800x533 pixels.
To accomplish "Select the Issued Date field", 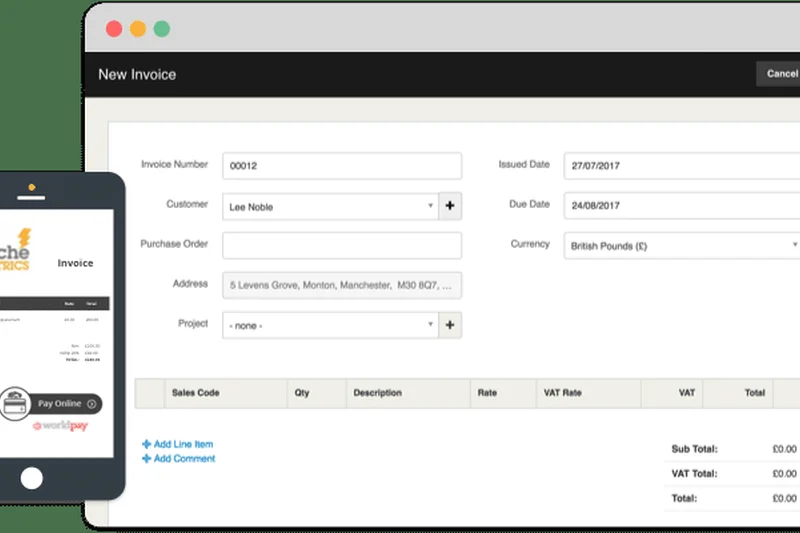I will (x=682, y=166).
